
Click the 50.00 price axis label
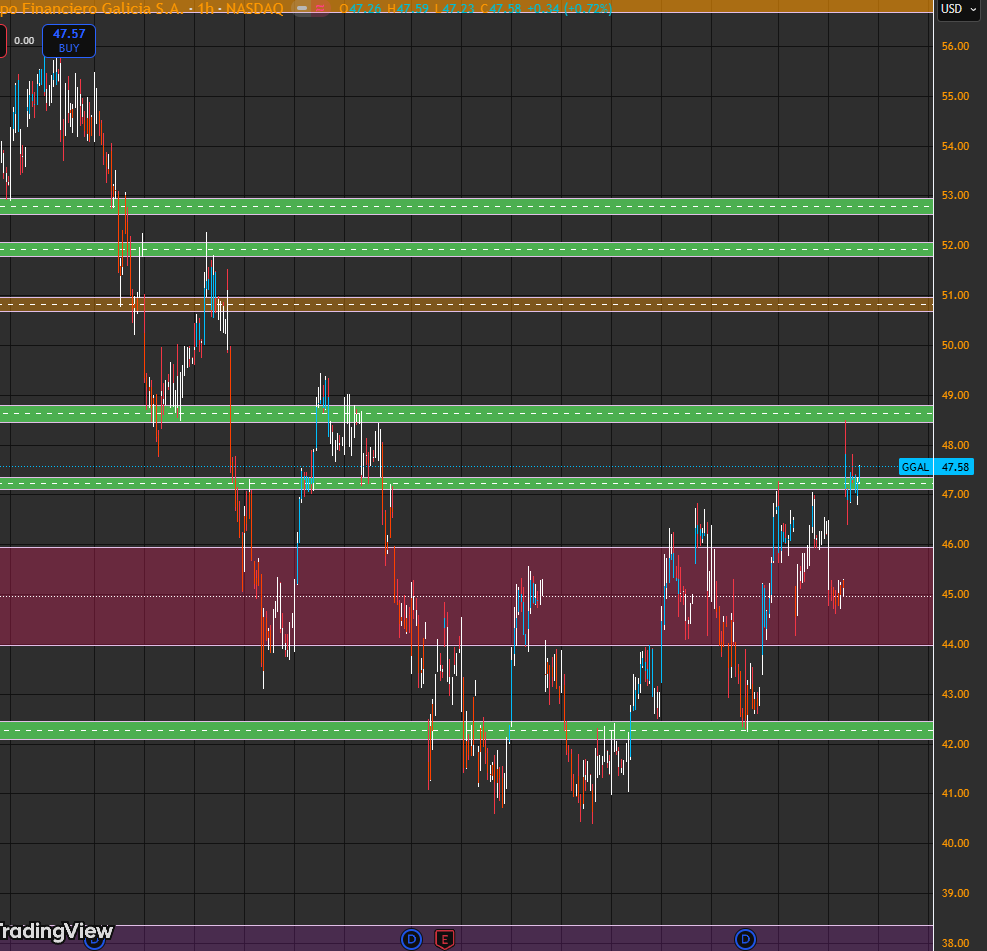(955, 346)
